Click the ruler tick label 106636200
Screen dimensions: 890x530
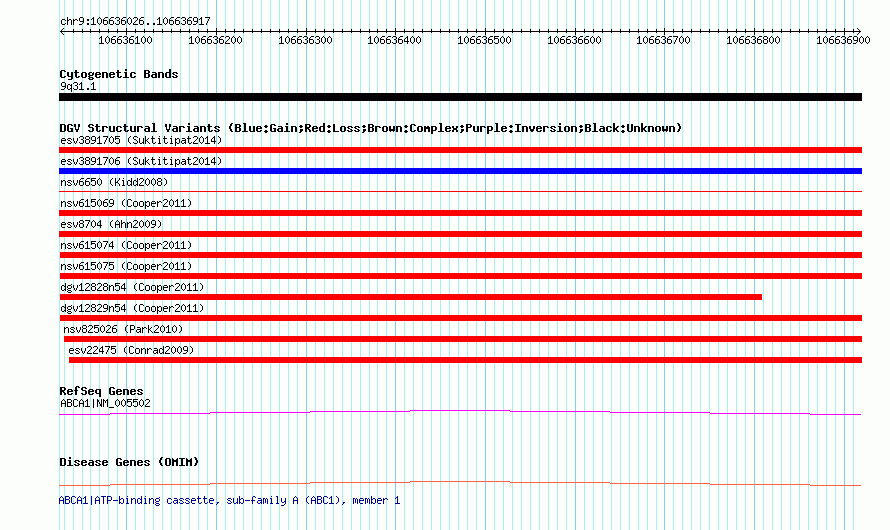pos(215,40)
